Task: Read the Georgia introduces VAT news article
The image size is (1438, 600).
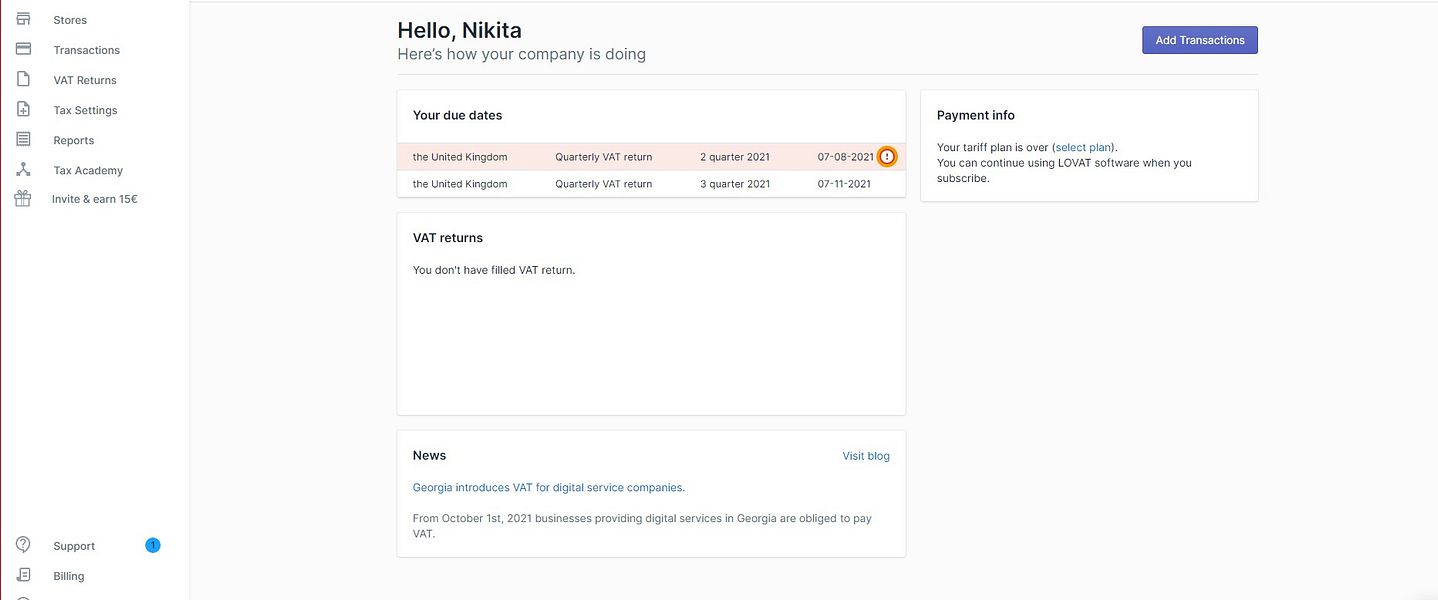Action: (548, 488)
